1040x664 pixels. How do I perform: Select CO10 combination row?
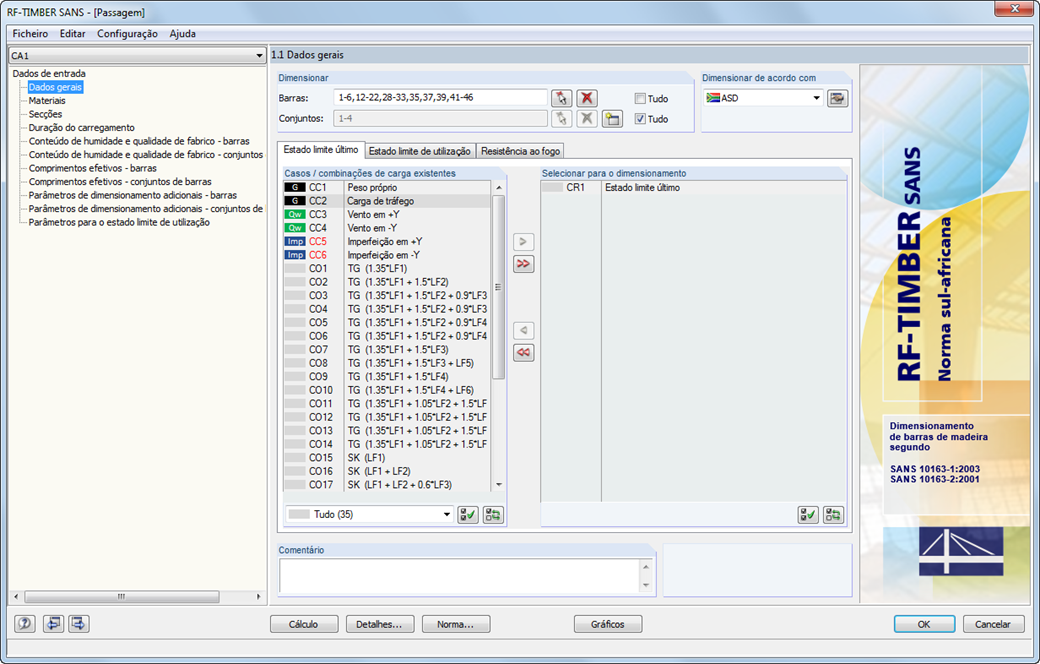click(387, 390)
